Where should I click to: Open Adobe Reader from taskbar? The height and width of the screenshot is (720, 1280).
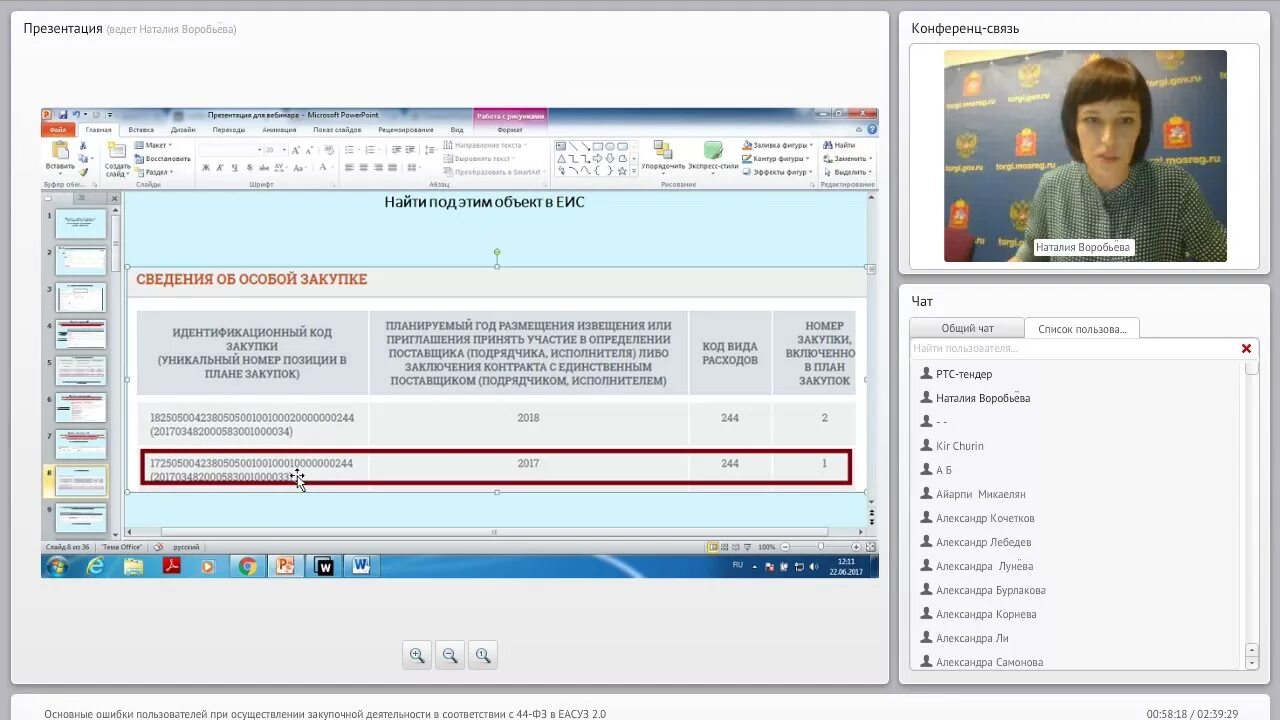point(171,567)
